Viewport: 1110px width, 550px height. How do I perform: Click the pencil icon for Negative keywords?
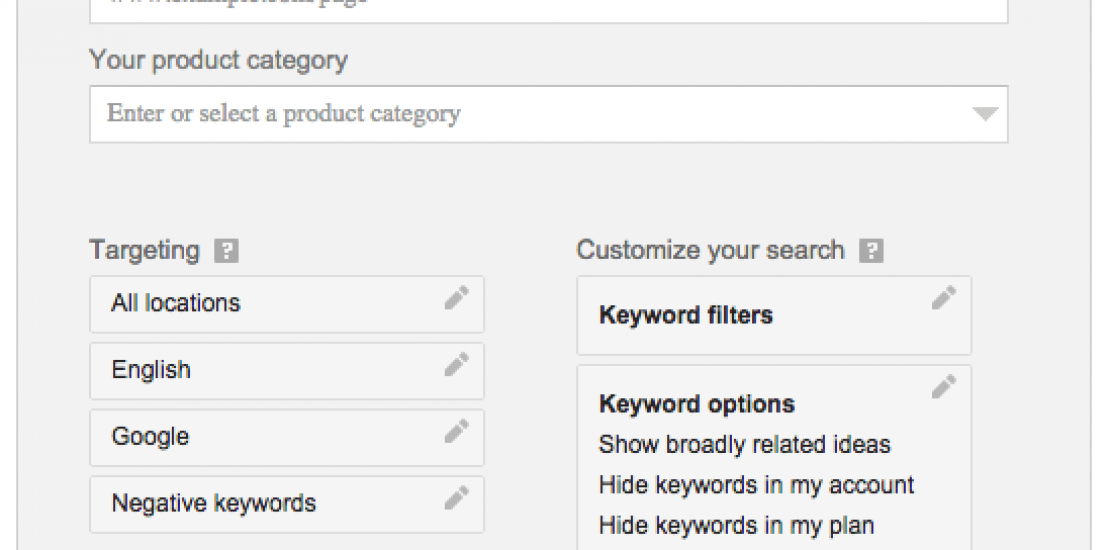pos(457,497)
